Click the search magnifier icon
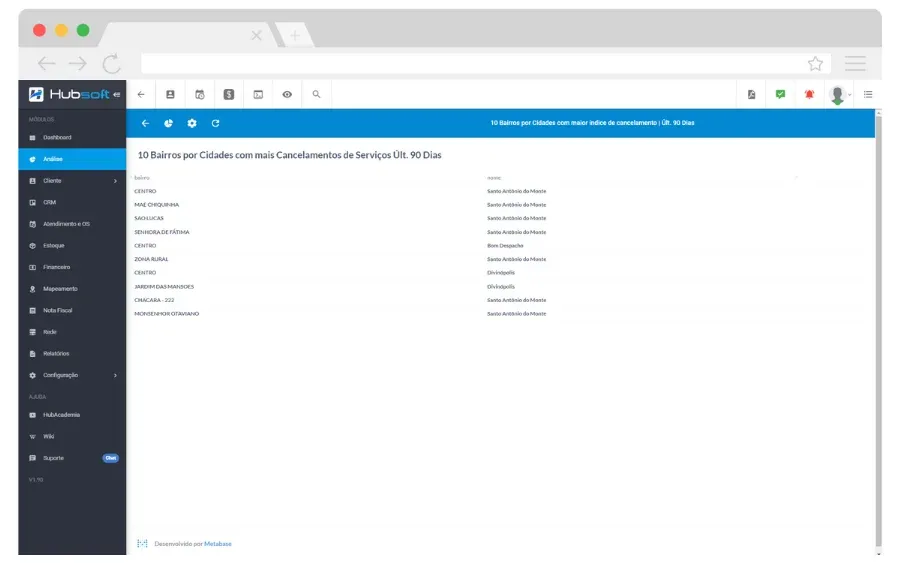This screenshot has width=900, height=563. click(x=316, y=94)
